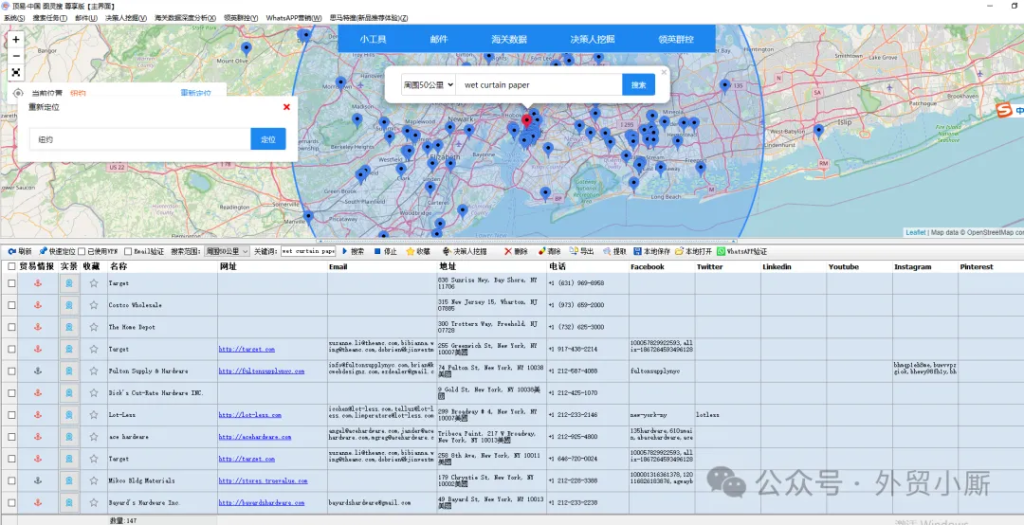The width and height of the screenshot is (1024, 525).
Task: Check the row checkbox for Lot-Less
Action: (12, 415)
